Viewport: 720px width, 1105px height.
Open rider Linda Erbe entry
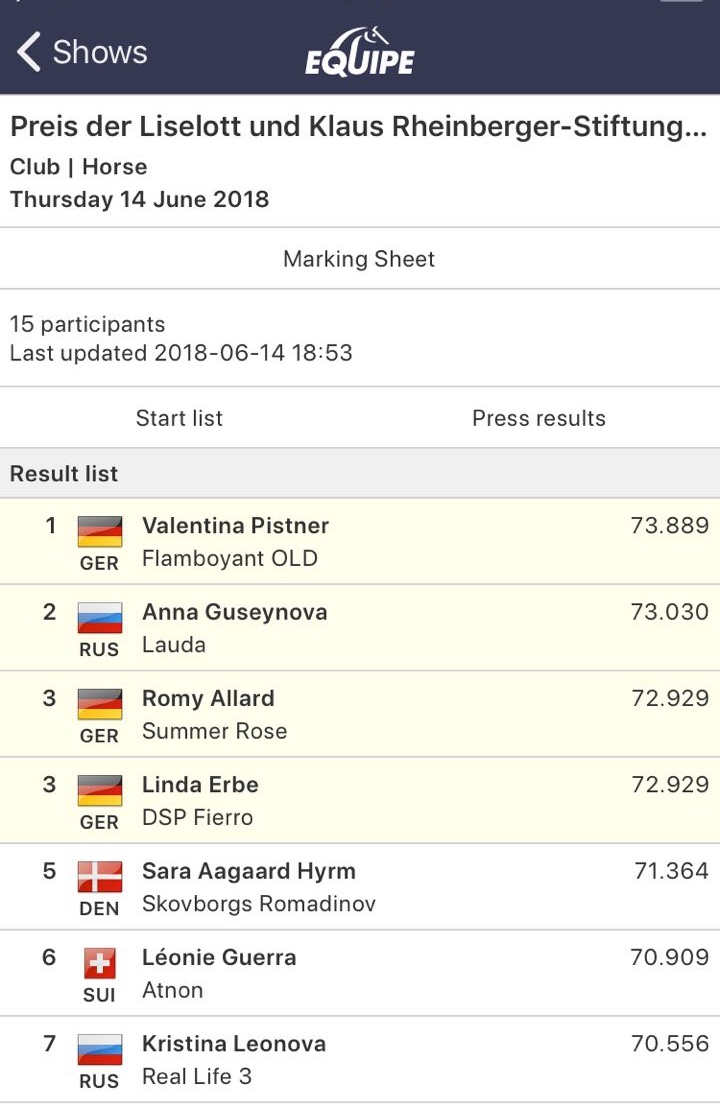point(200,785)
